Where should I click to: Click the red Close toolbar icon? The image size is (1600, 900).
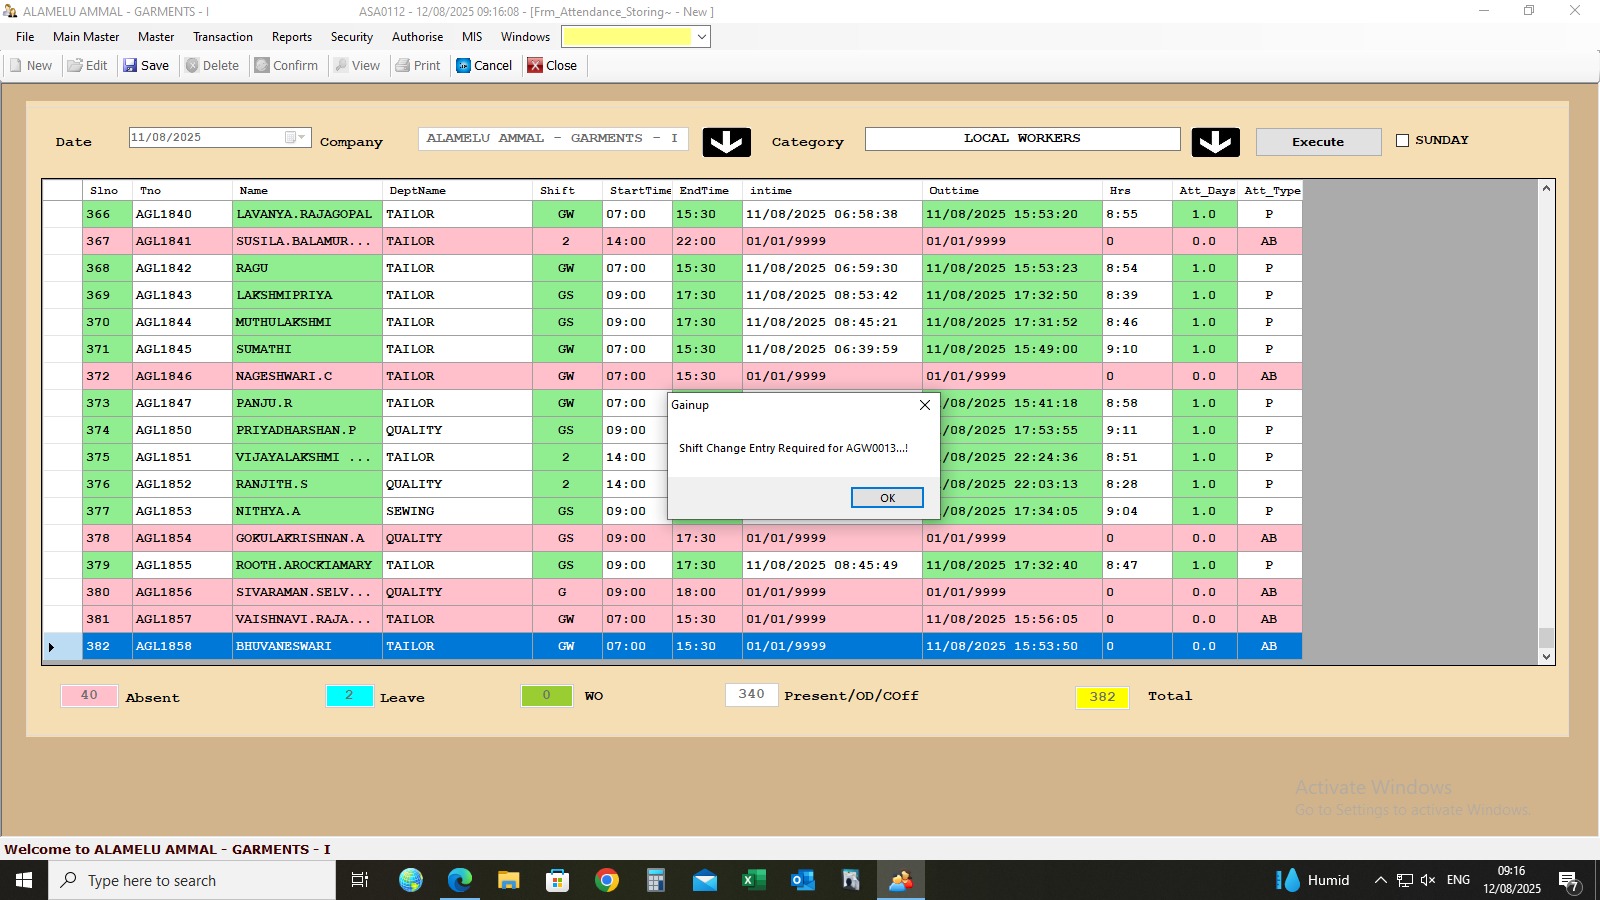536,66
